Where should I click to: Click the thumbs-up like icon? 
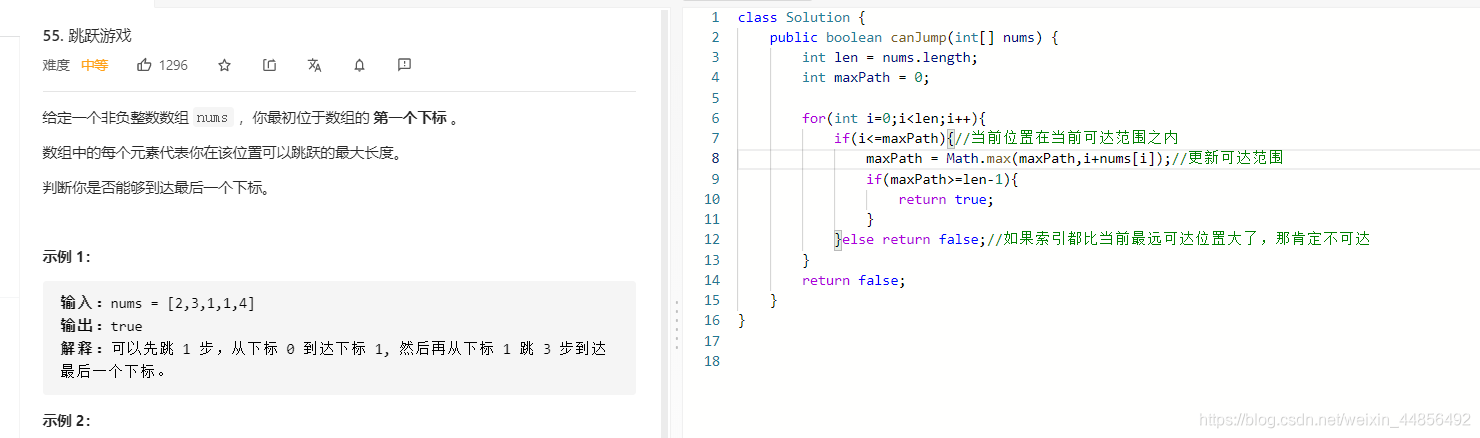(144, 65)
